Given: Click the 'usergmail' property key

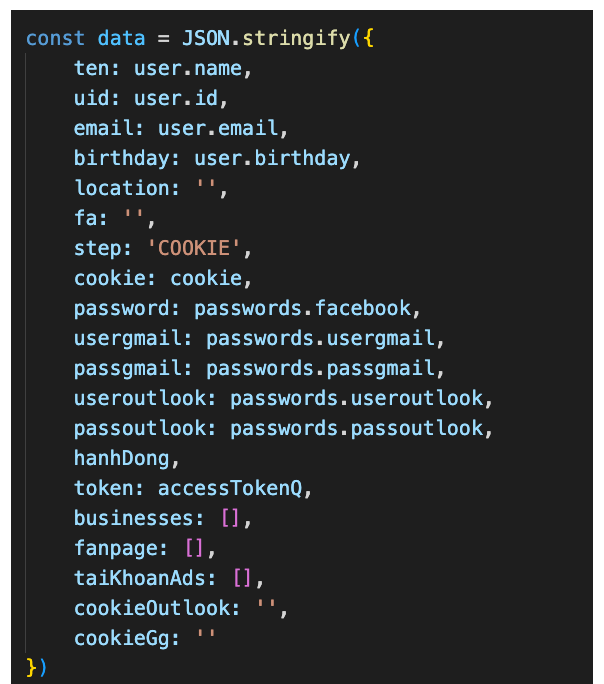Looking at the screenshot, I should click(127, 338).
